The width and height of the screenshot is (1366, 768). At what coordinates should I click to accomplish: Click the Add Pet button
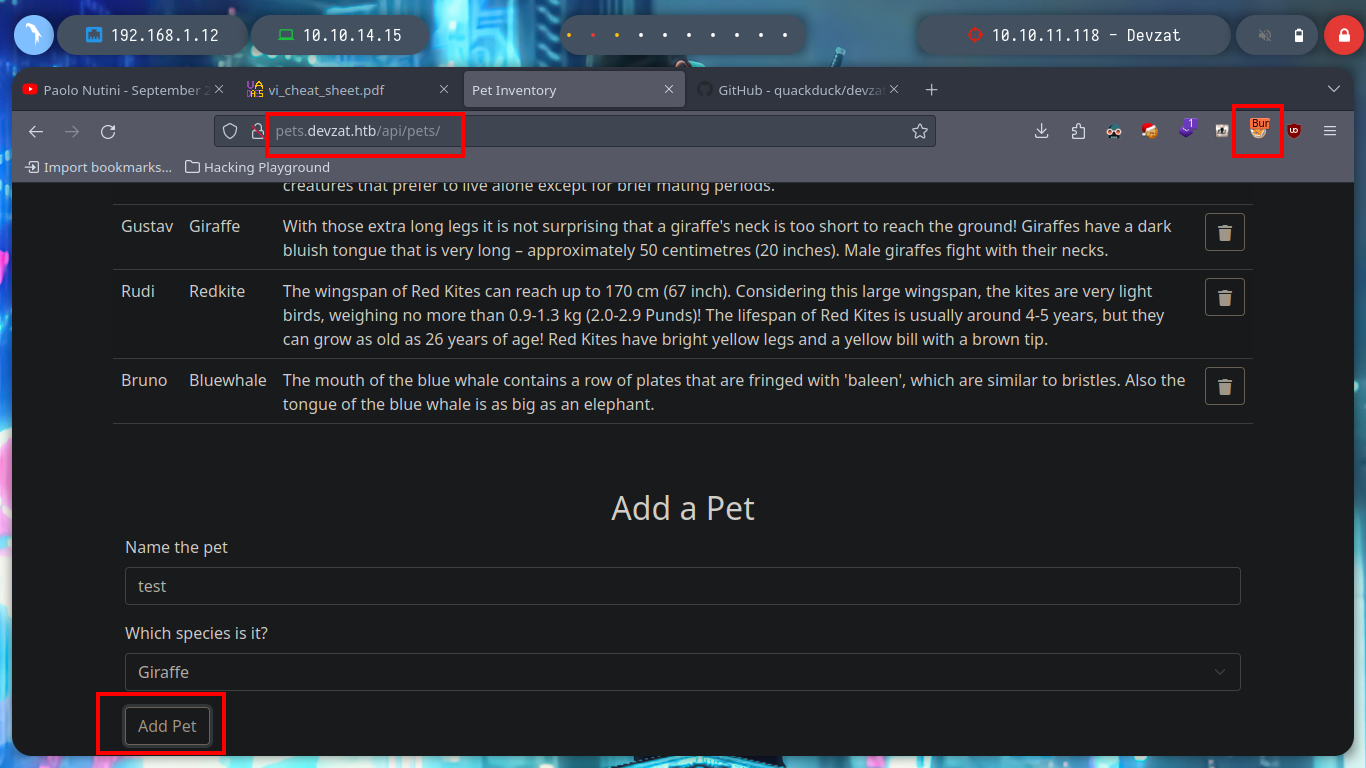[x=167, y=726]
